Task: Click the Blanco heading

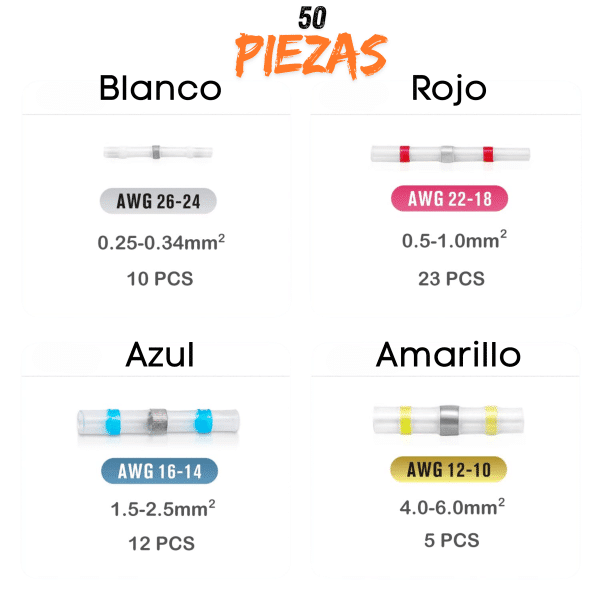Action: 160,88
